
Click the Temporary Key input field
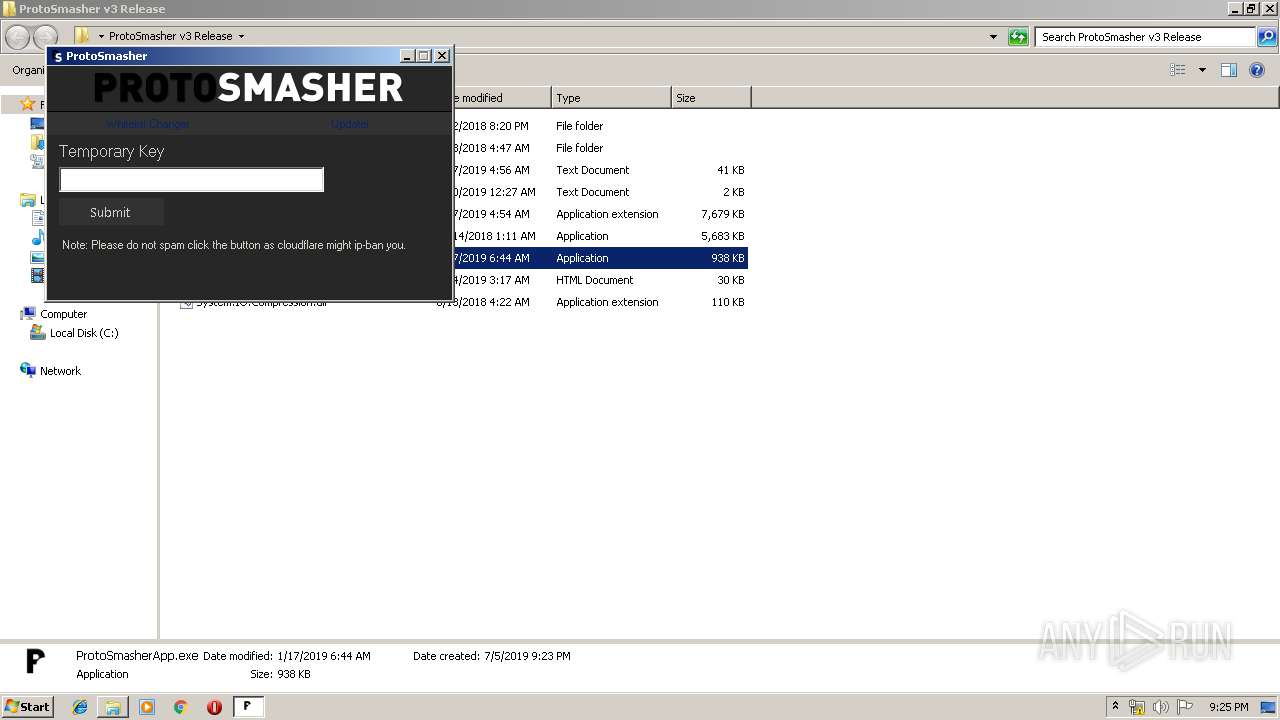(191, 180)
